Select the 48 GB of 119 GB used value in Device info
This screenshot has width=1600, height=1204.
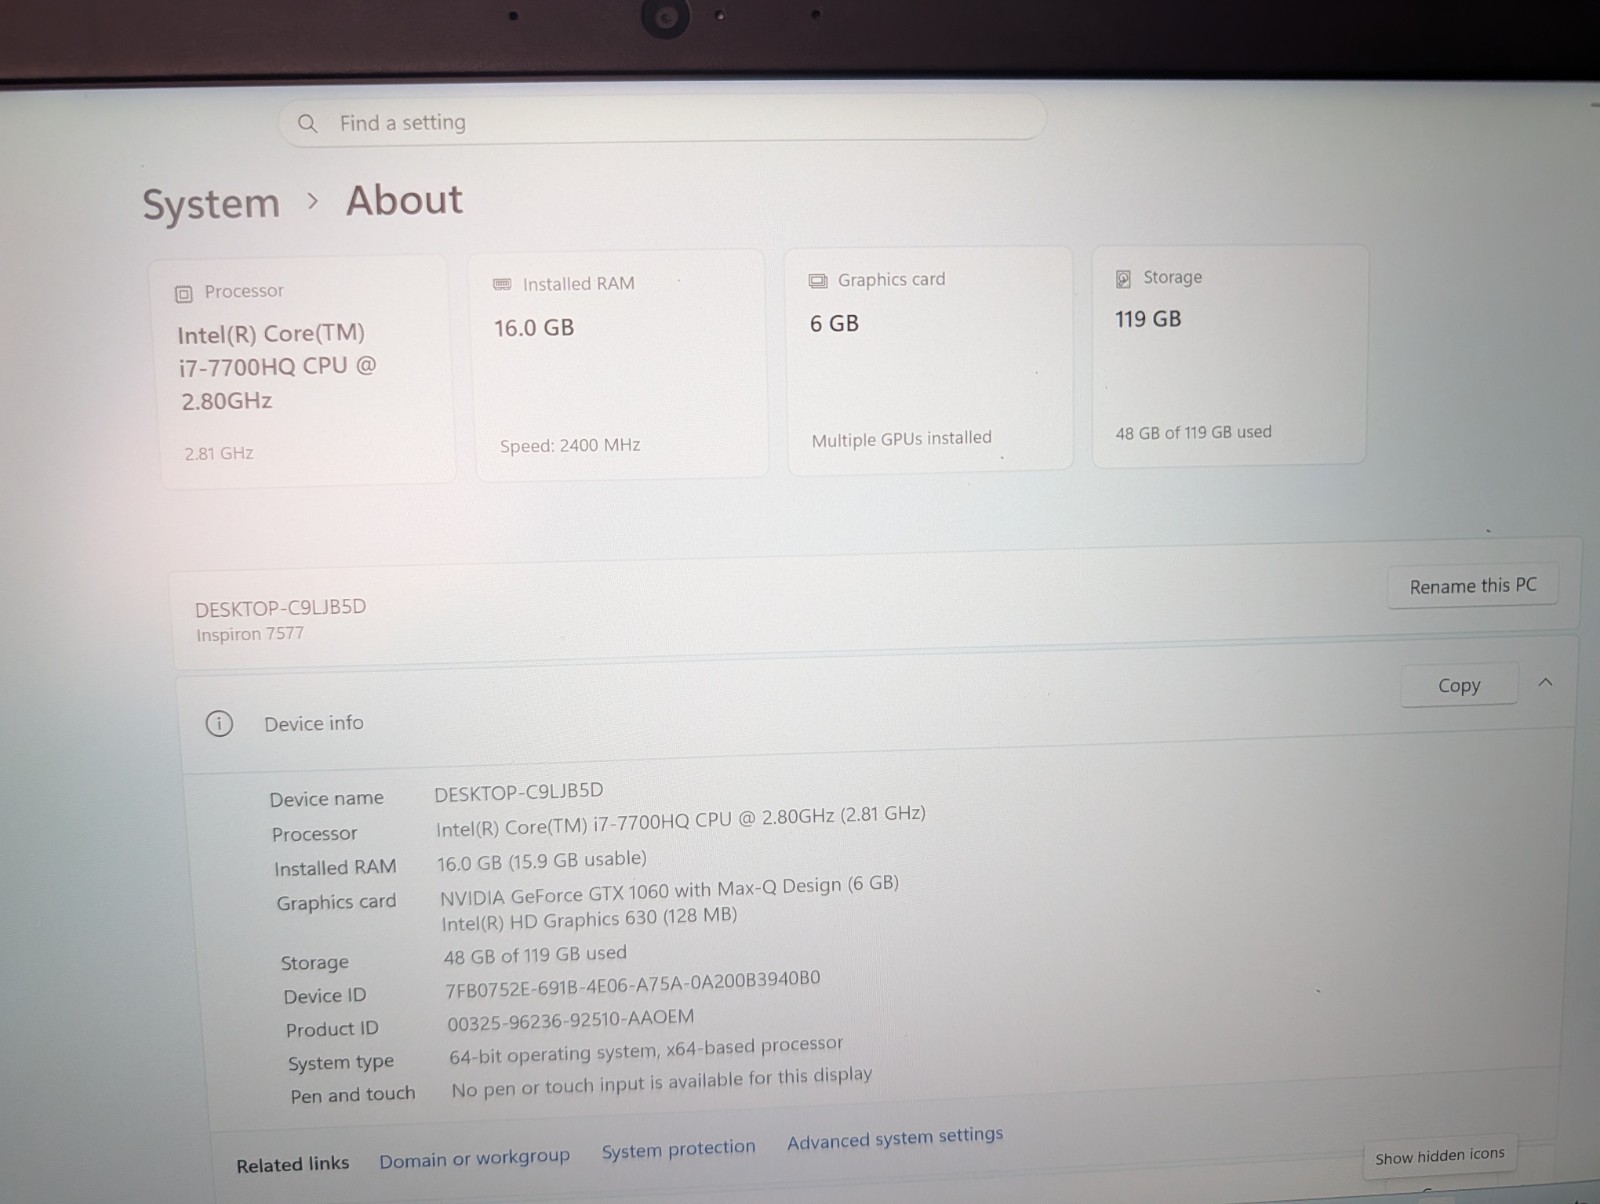coord(535,955)
